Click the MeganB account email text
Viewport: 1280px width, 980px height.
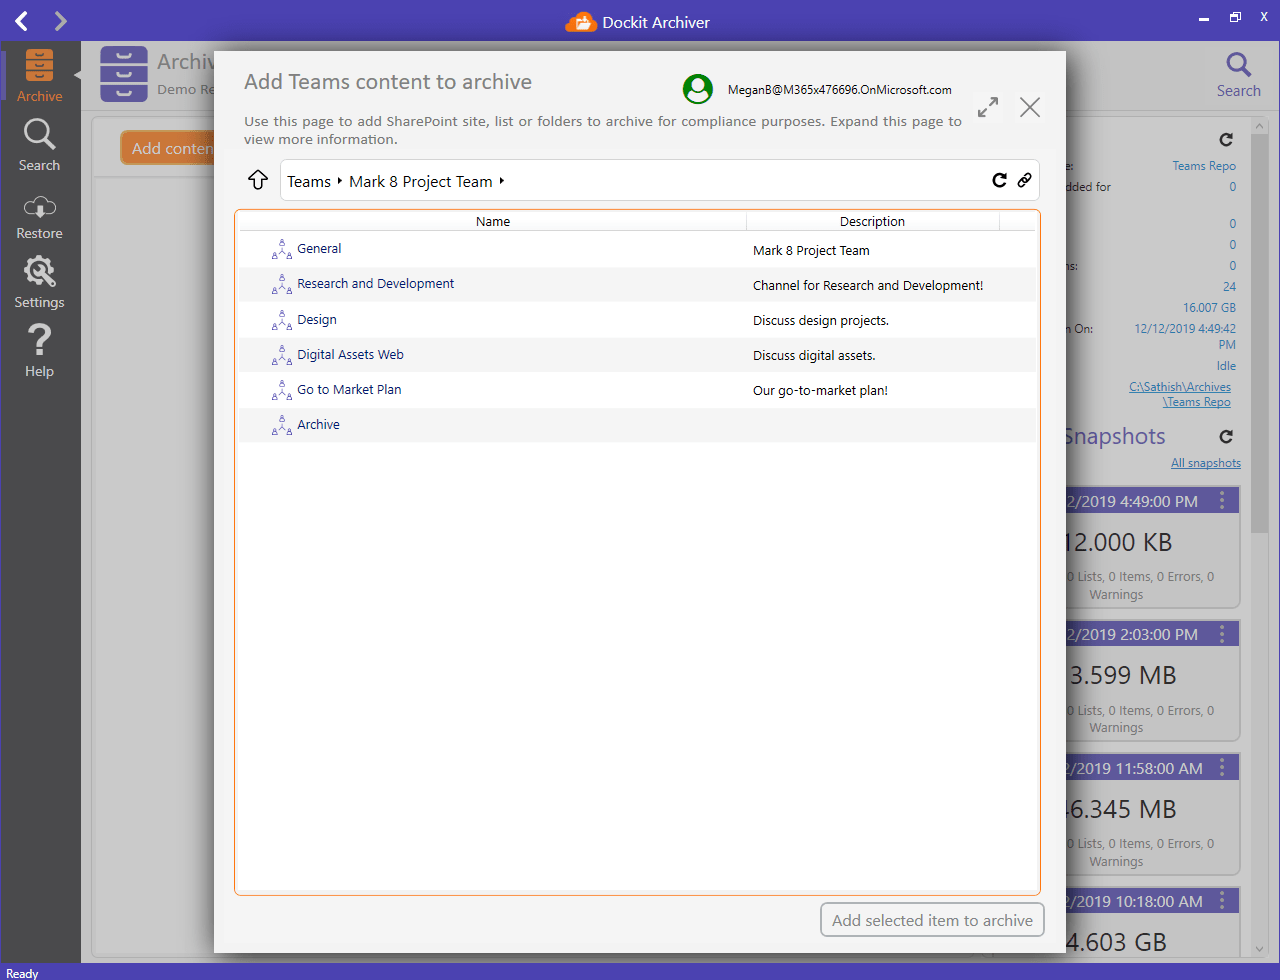pyautogui.click(x=840, y=90)
